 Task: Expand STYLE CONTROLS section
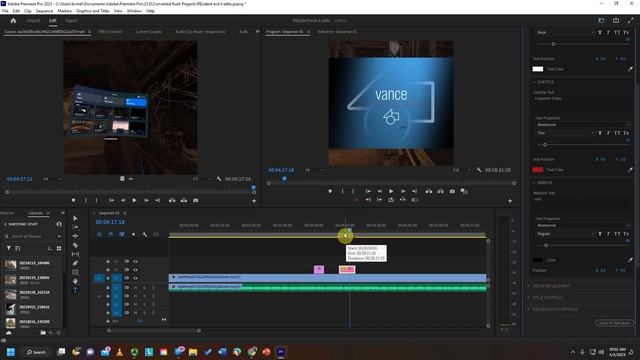point(529,298)
